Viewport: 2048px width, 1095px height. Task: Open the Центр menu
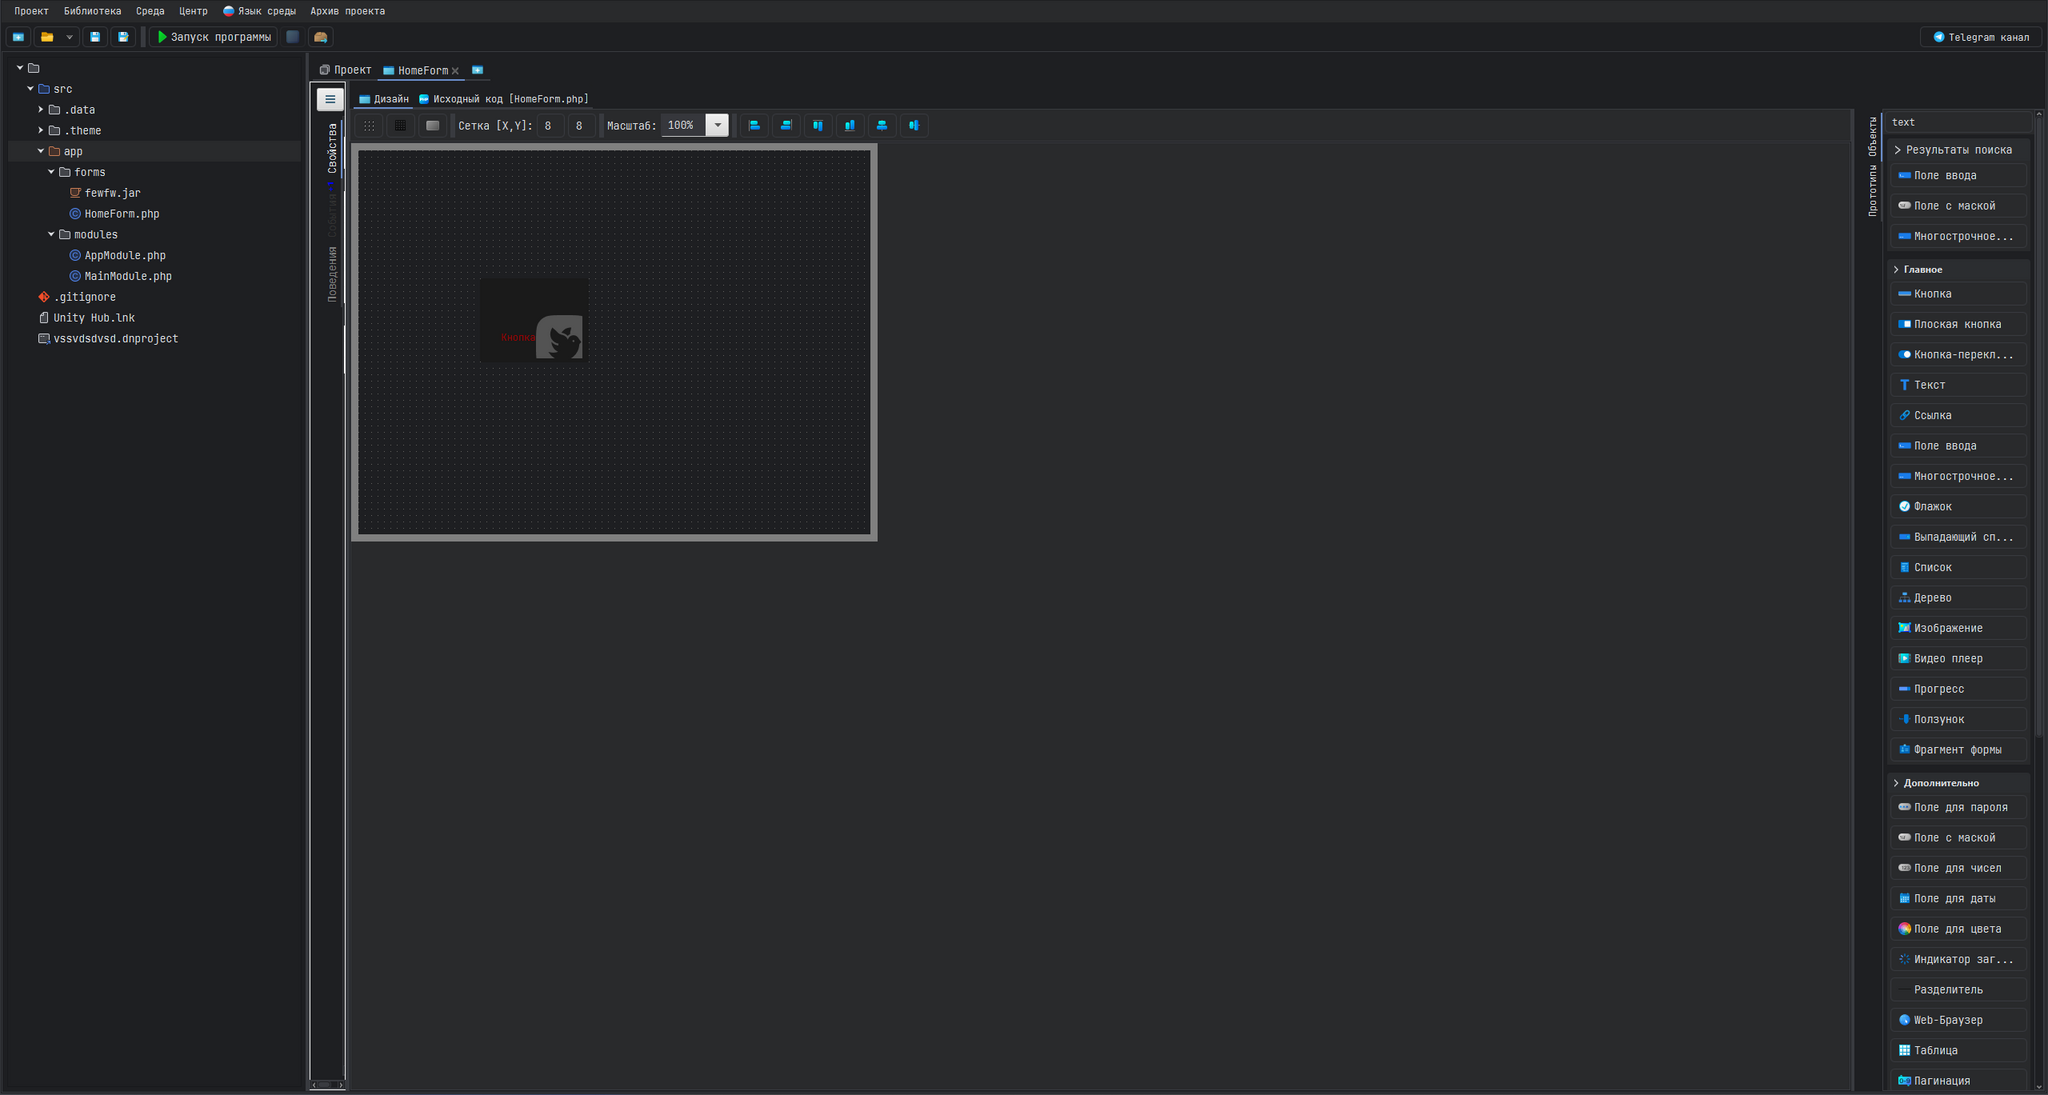pos(193,11)
